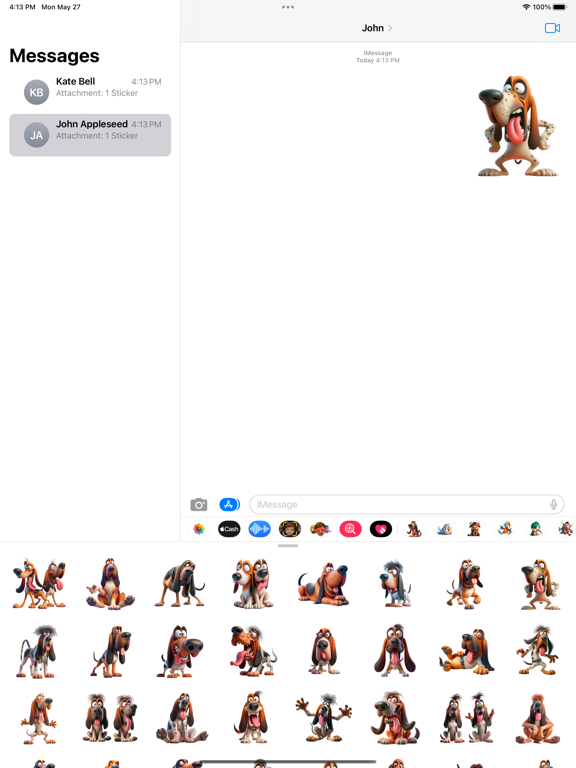Open the camera next to the message field

[198, 504]
